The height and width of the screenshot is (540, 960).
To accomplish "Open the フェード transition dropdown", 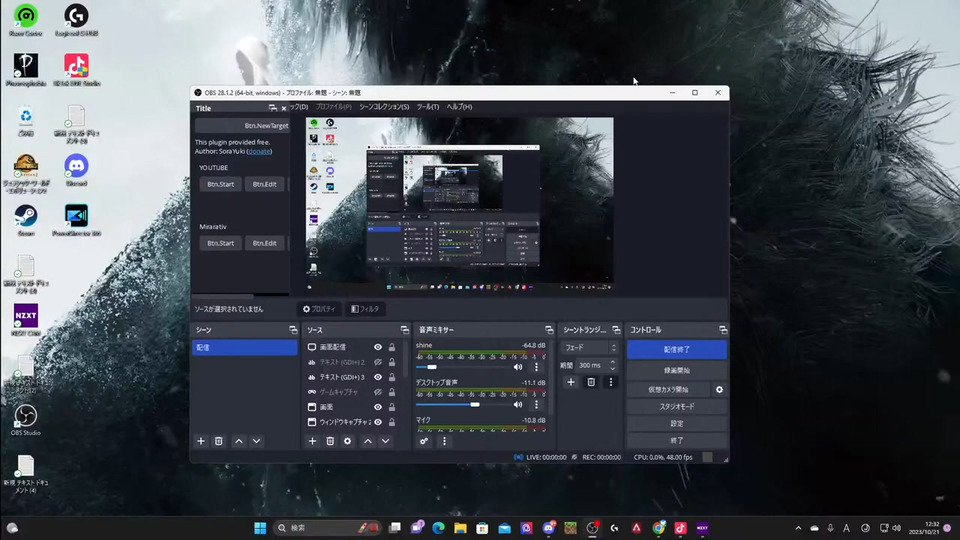I will point(589,348).
